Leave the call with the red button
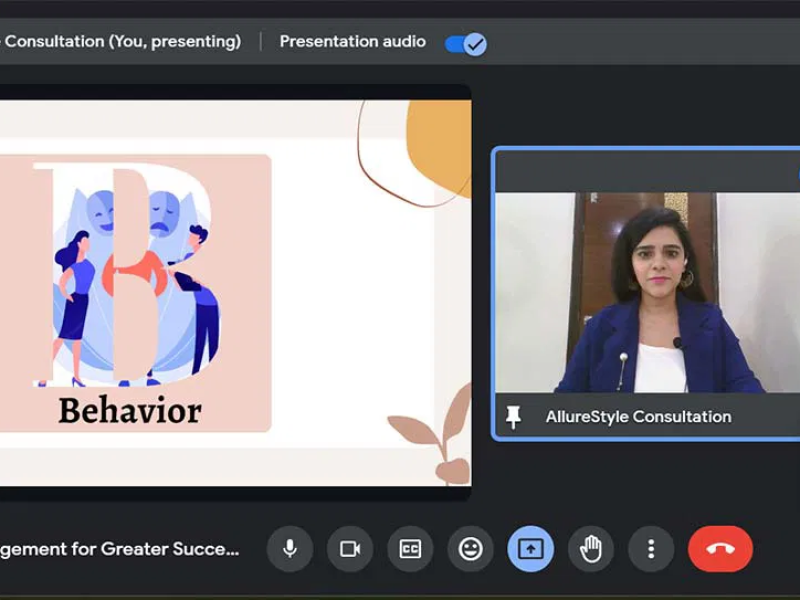Viewport: 800px width, 600px height. coord(720,549)
